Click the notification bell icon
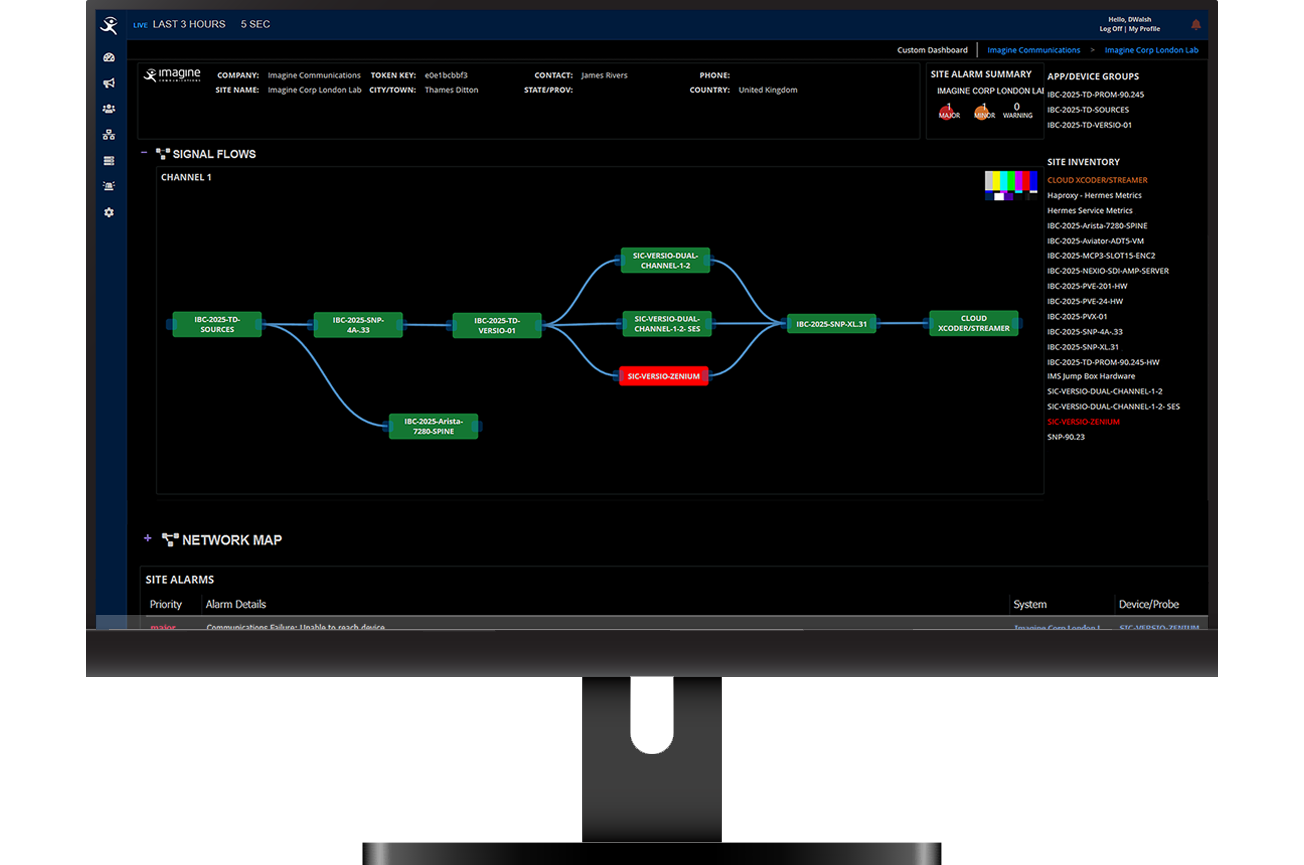 pyautogui.click(x=1196, y=25)
